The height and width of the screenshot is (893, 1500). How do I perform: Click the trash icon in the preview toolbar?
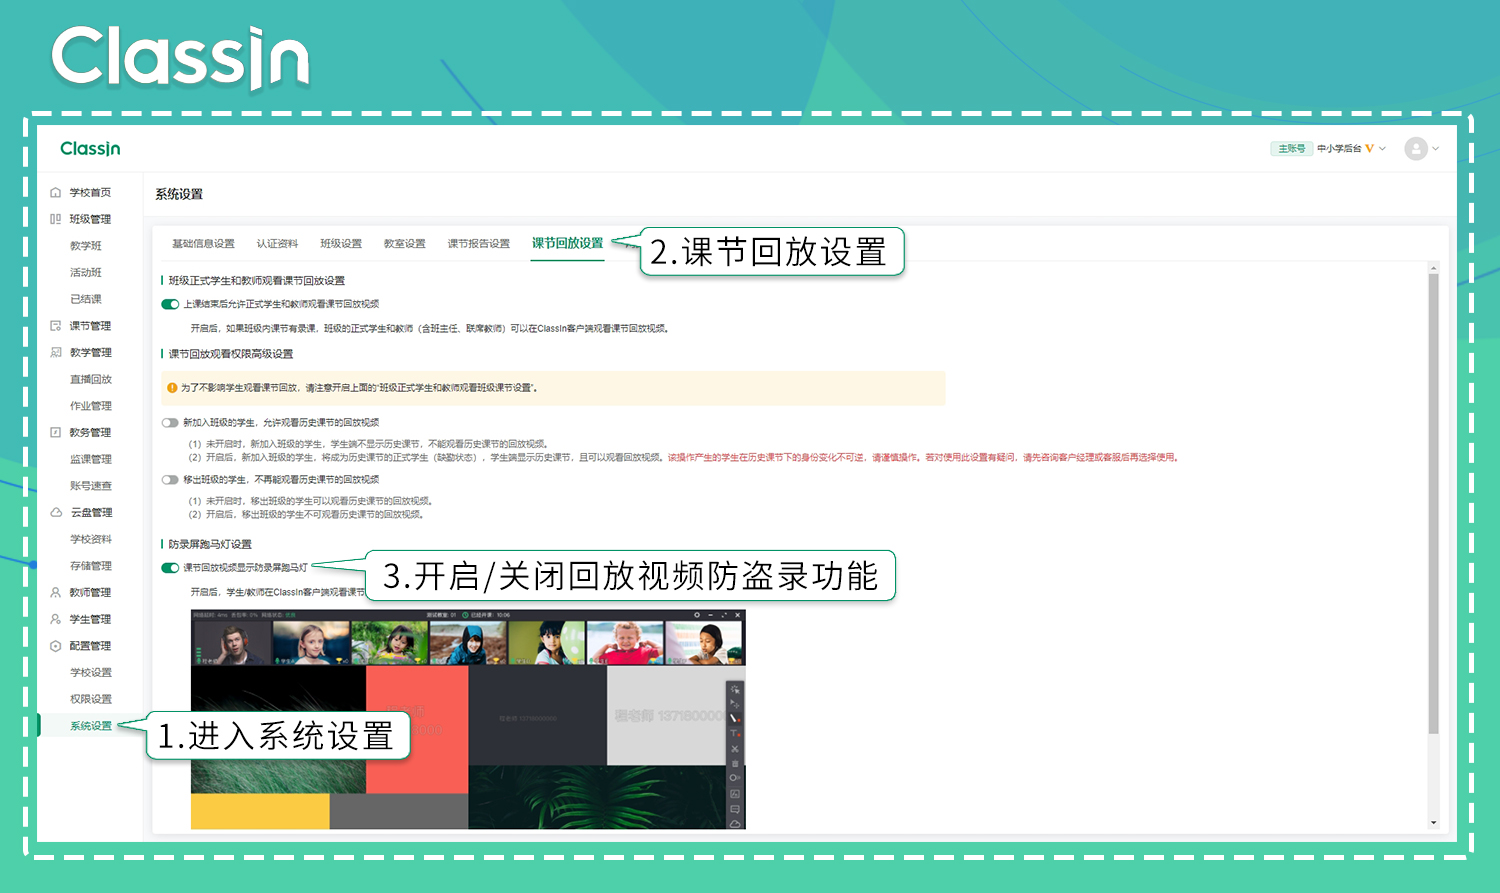pyautogui.click(x=735, y=763)
